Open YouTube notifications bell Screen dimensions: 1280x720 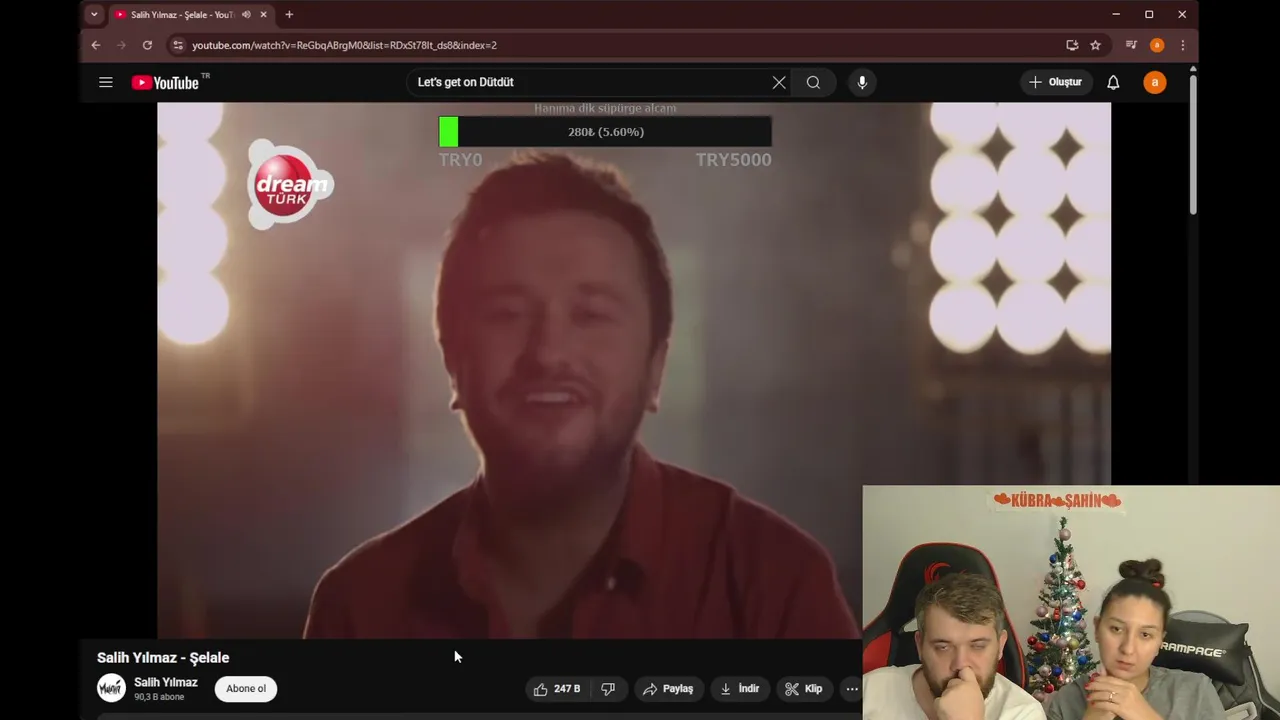1113,82
